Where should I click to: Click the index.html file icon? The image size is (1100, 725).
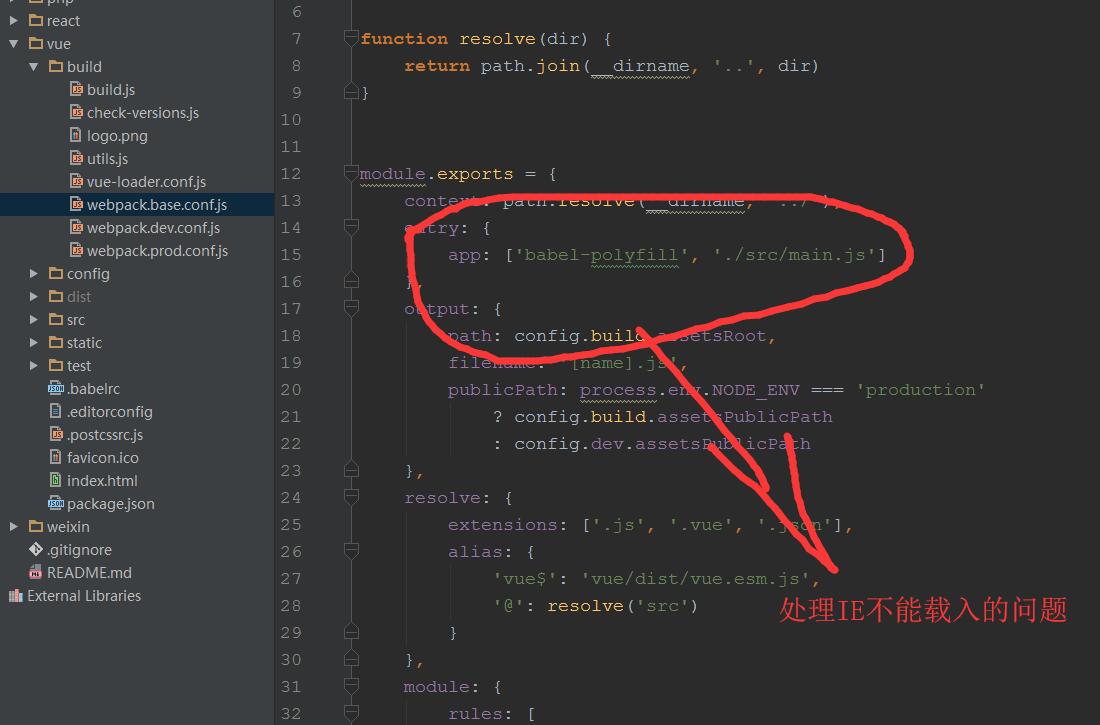56,480
